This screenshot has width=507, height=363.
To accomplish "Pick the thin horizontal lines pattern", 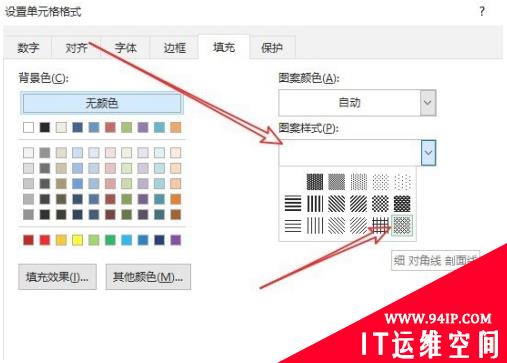I will pos(293,225).
